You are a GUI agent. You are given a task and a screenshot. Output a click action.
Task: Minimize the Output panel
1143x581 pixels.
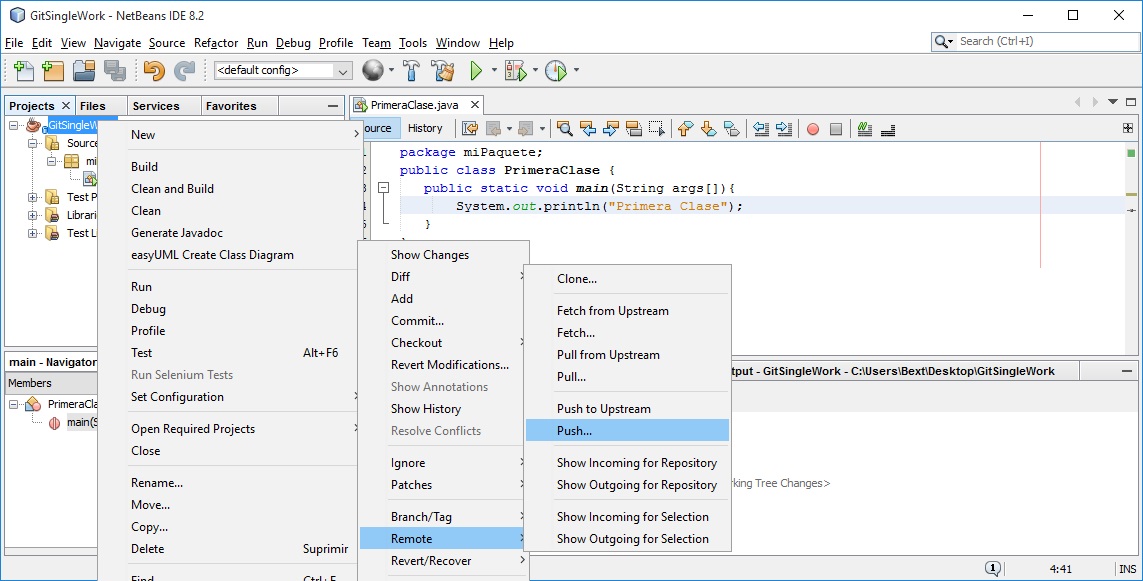pyautogui.click(x=1126, y=371)
